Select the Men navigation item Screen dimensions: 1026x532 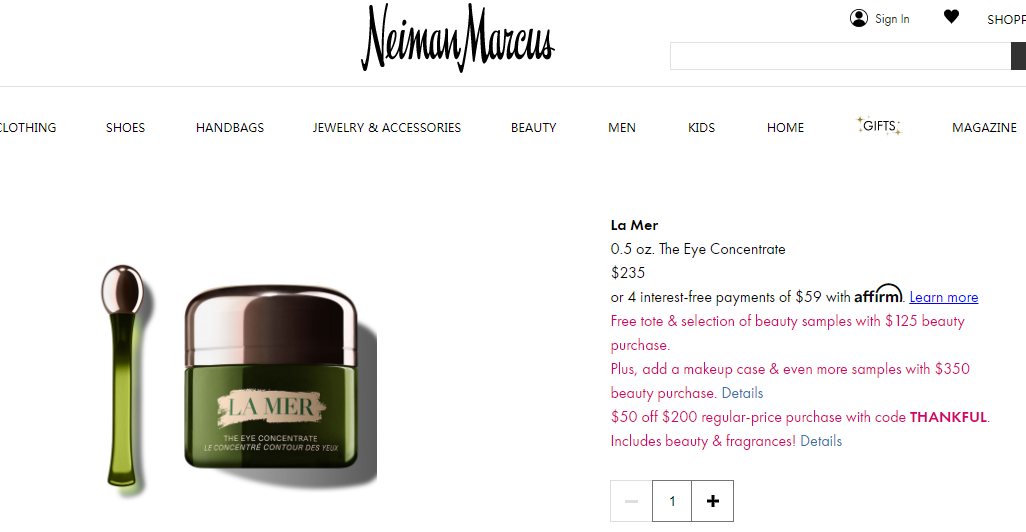tap(622, 128)
